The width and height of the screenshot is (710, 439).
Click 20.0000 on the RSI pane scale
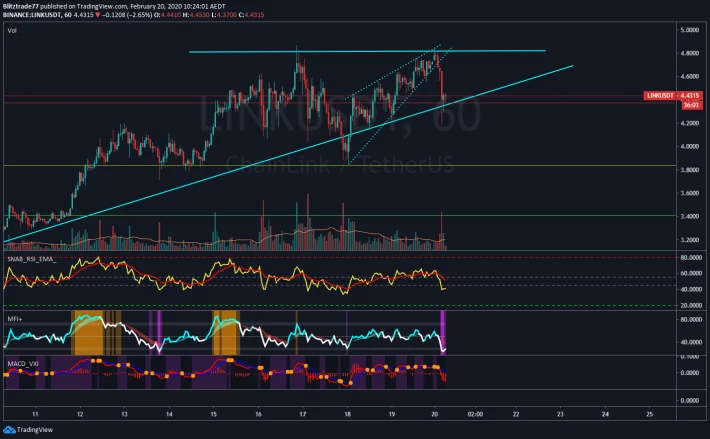[x=691, y=305]
